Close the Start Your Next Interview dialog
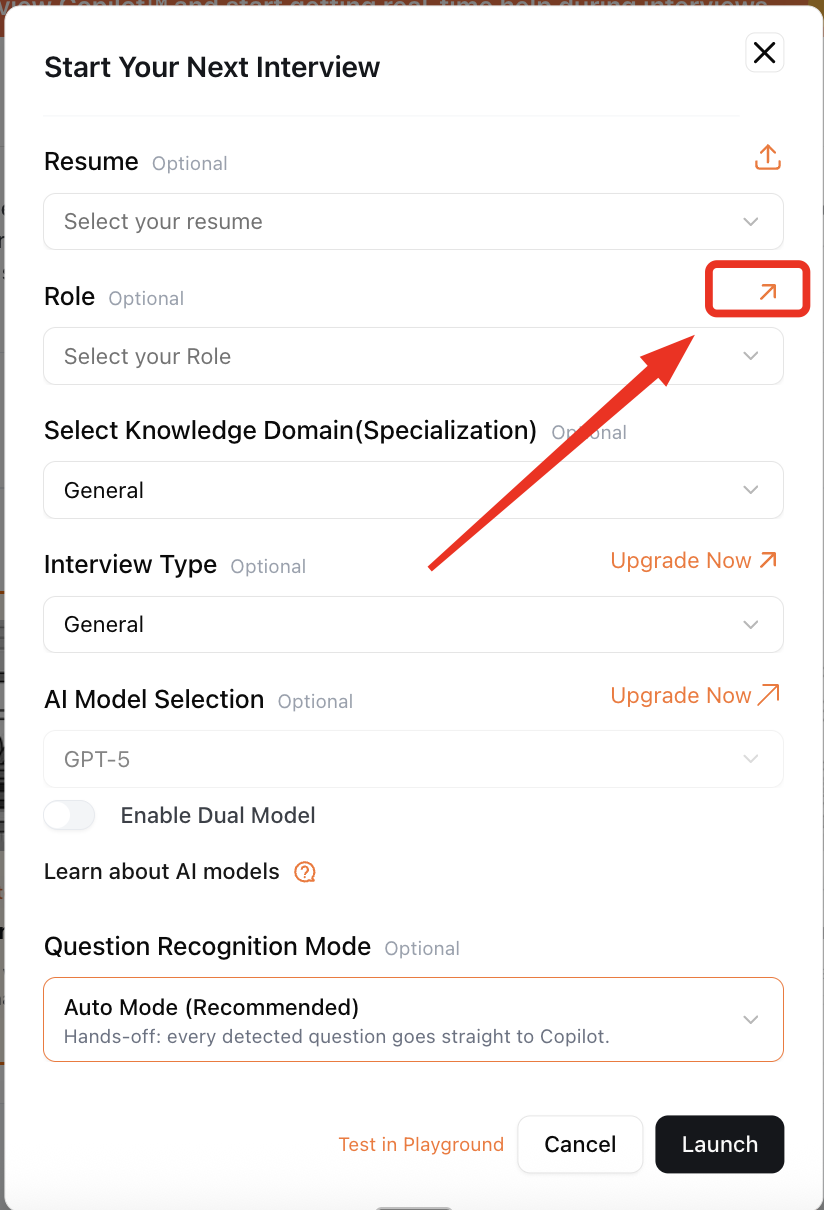 click(764, 53)
